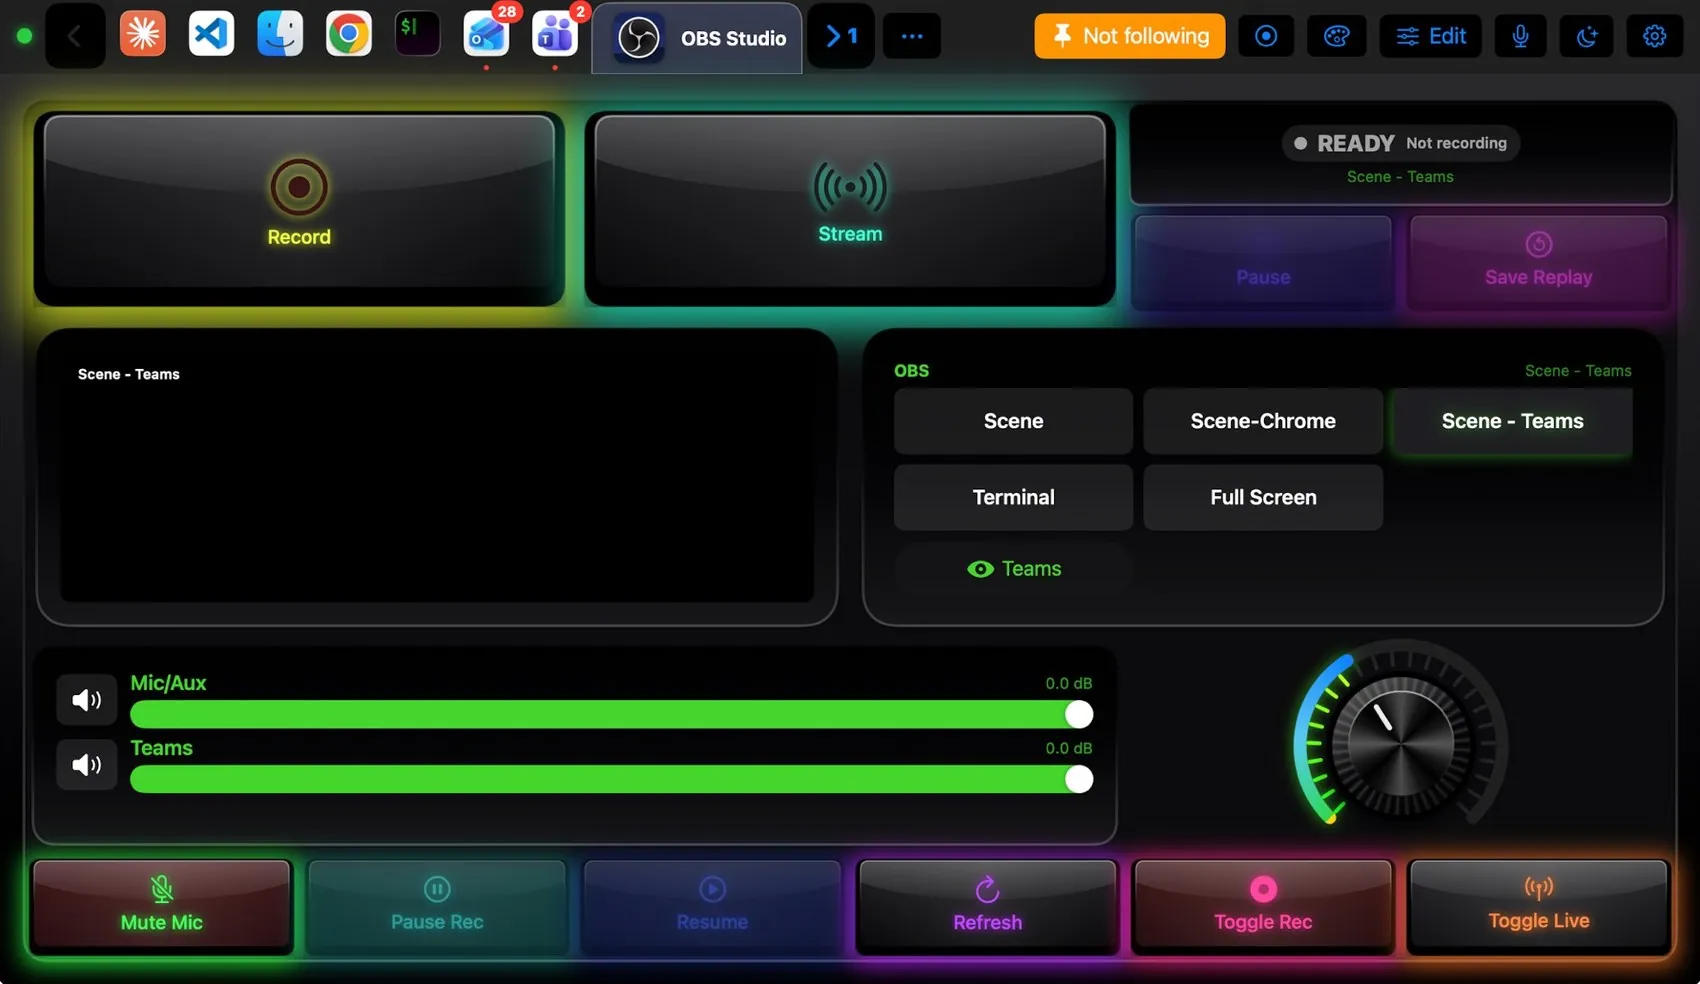Screen dimensions: 1700x984
Task: Open the three-dots overflow menu
Action: point(912,37)
